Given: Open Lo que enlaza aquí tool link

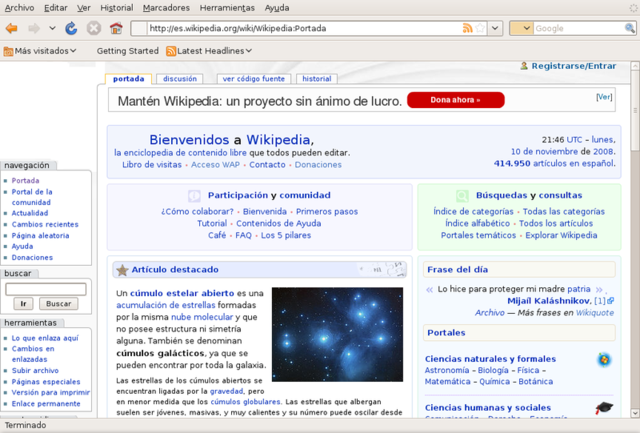Looking at the screenshot, I should (45, 338).
